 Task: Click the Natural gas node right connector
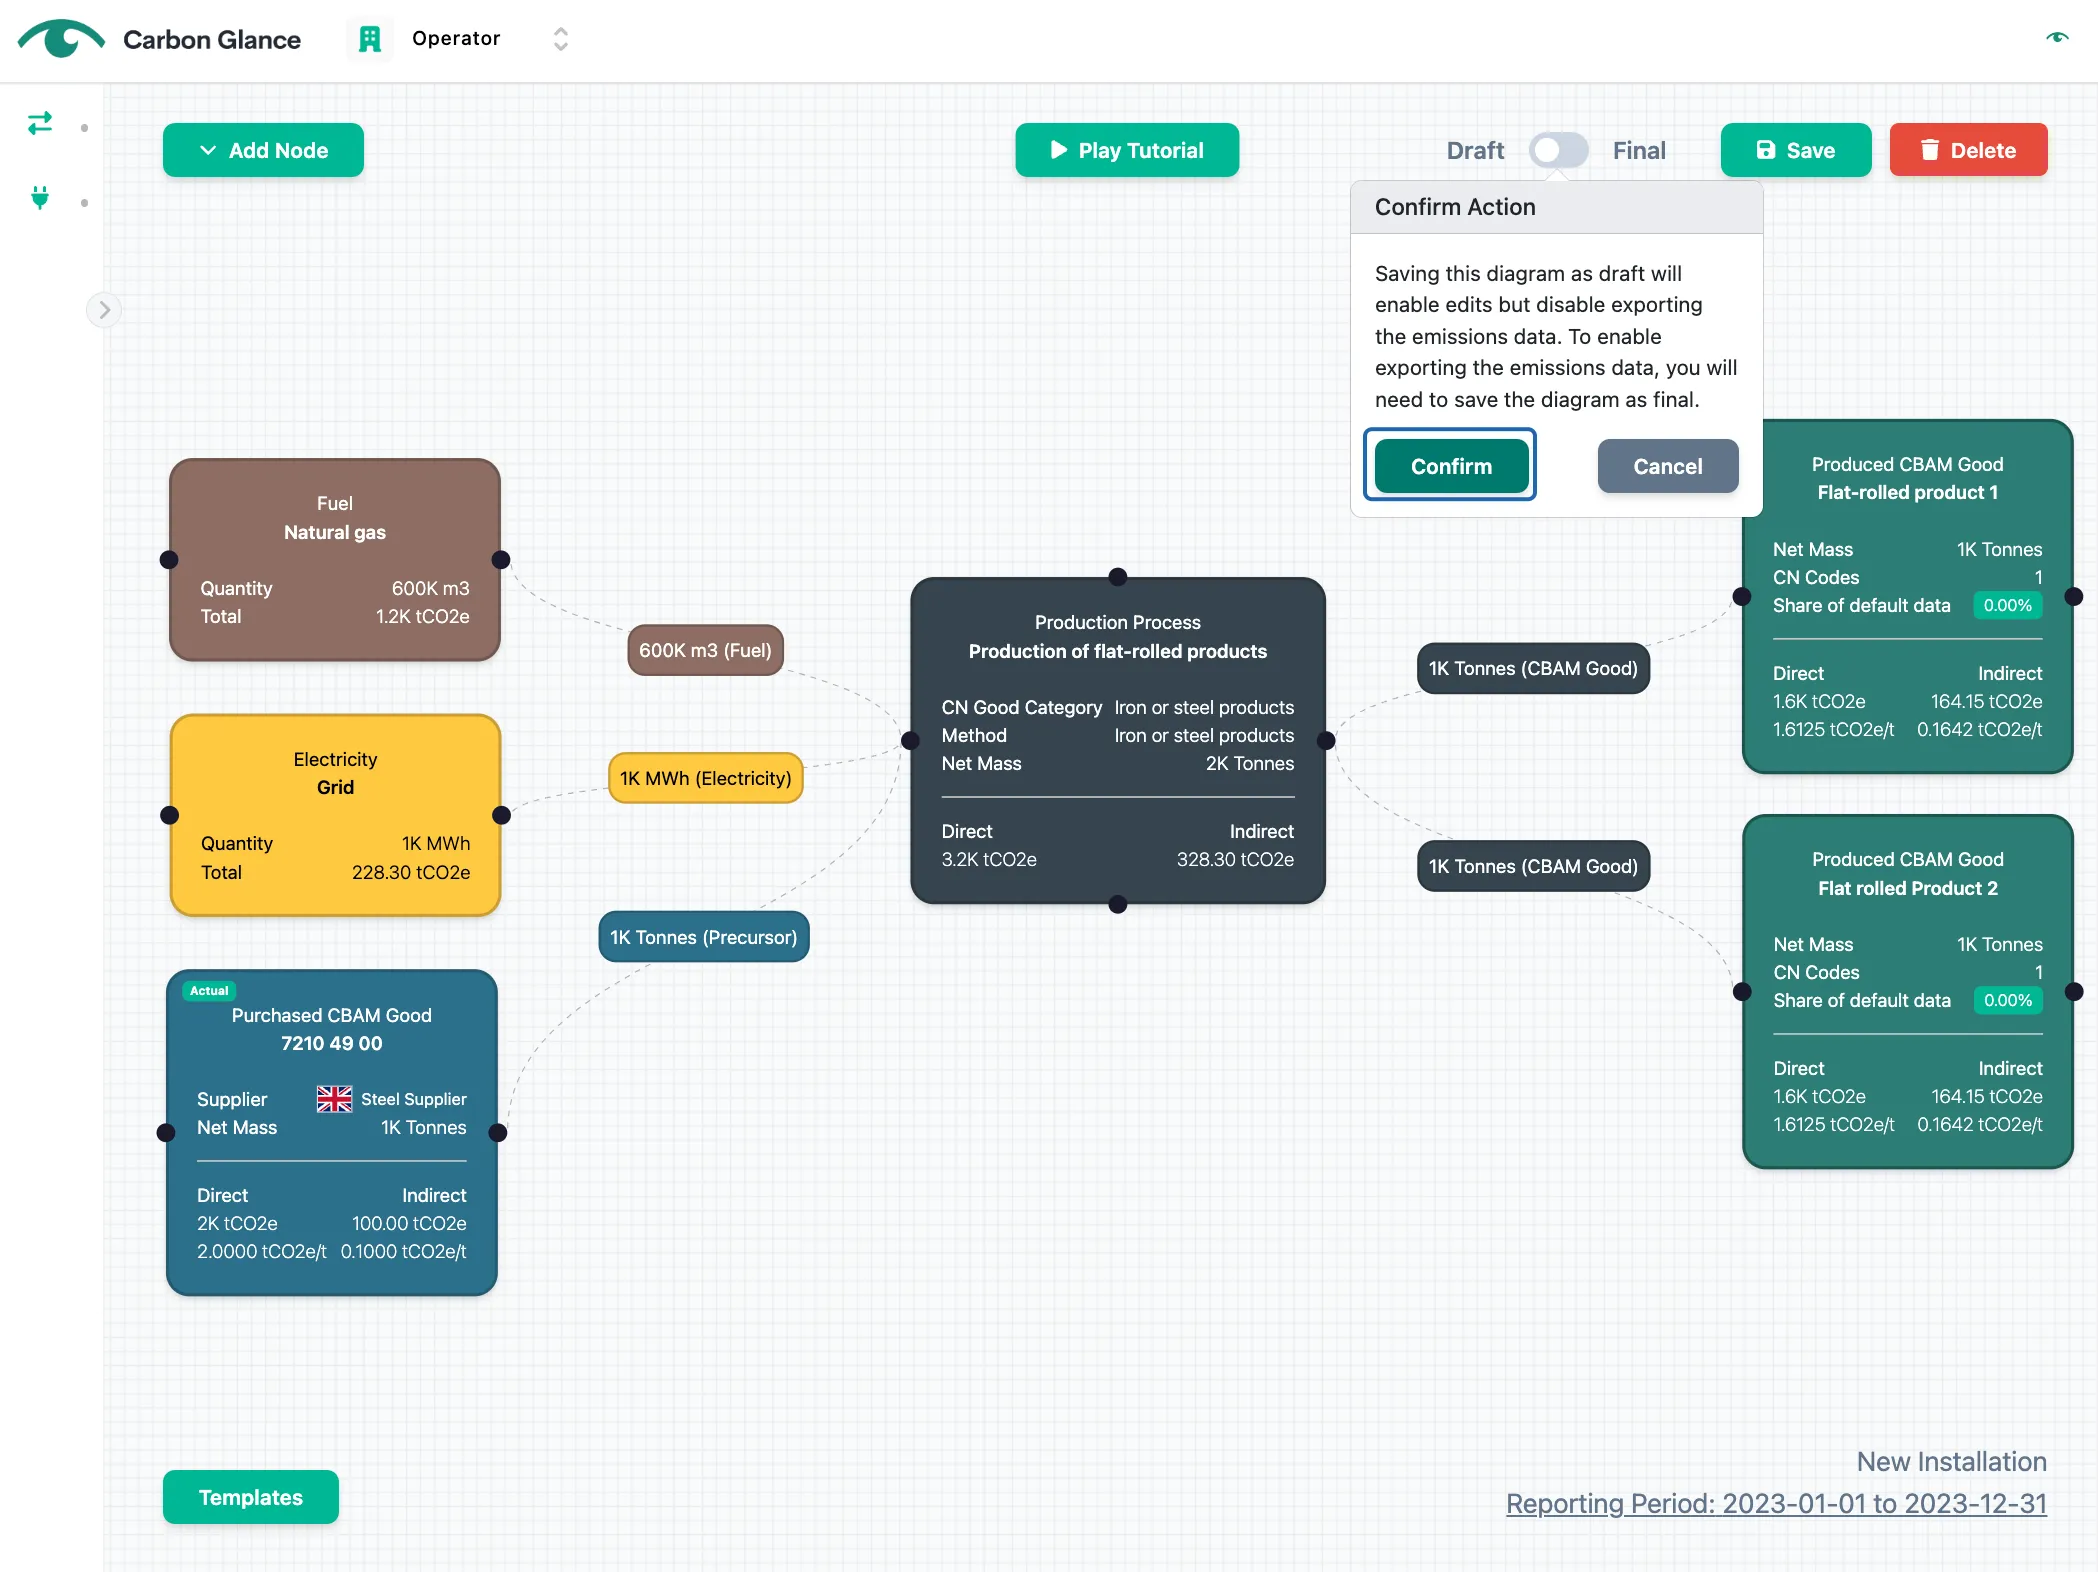point(501,559)
